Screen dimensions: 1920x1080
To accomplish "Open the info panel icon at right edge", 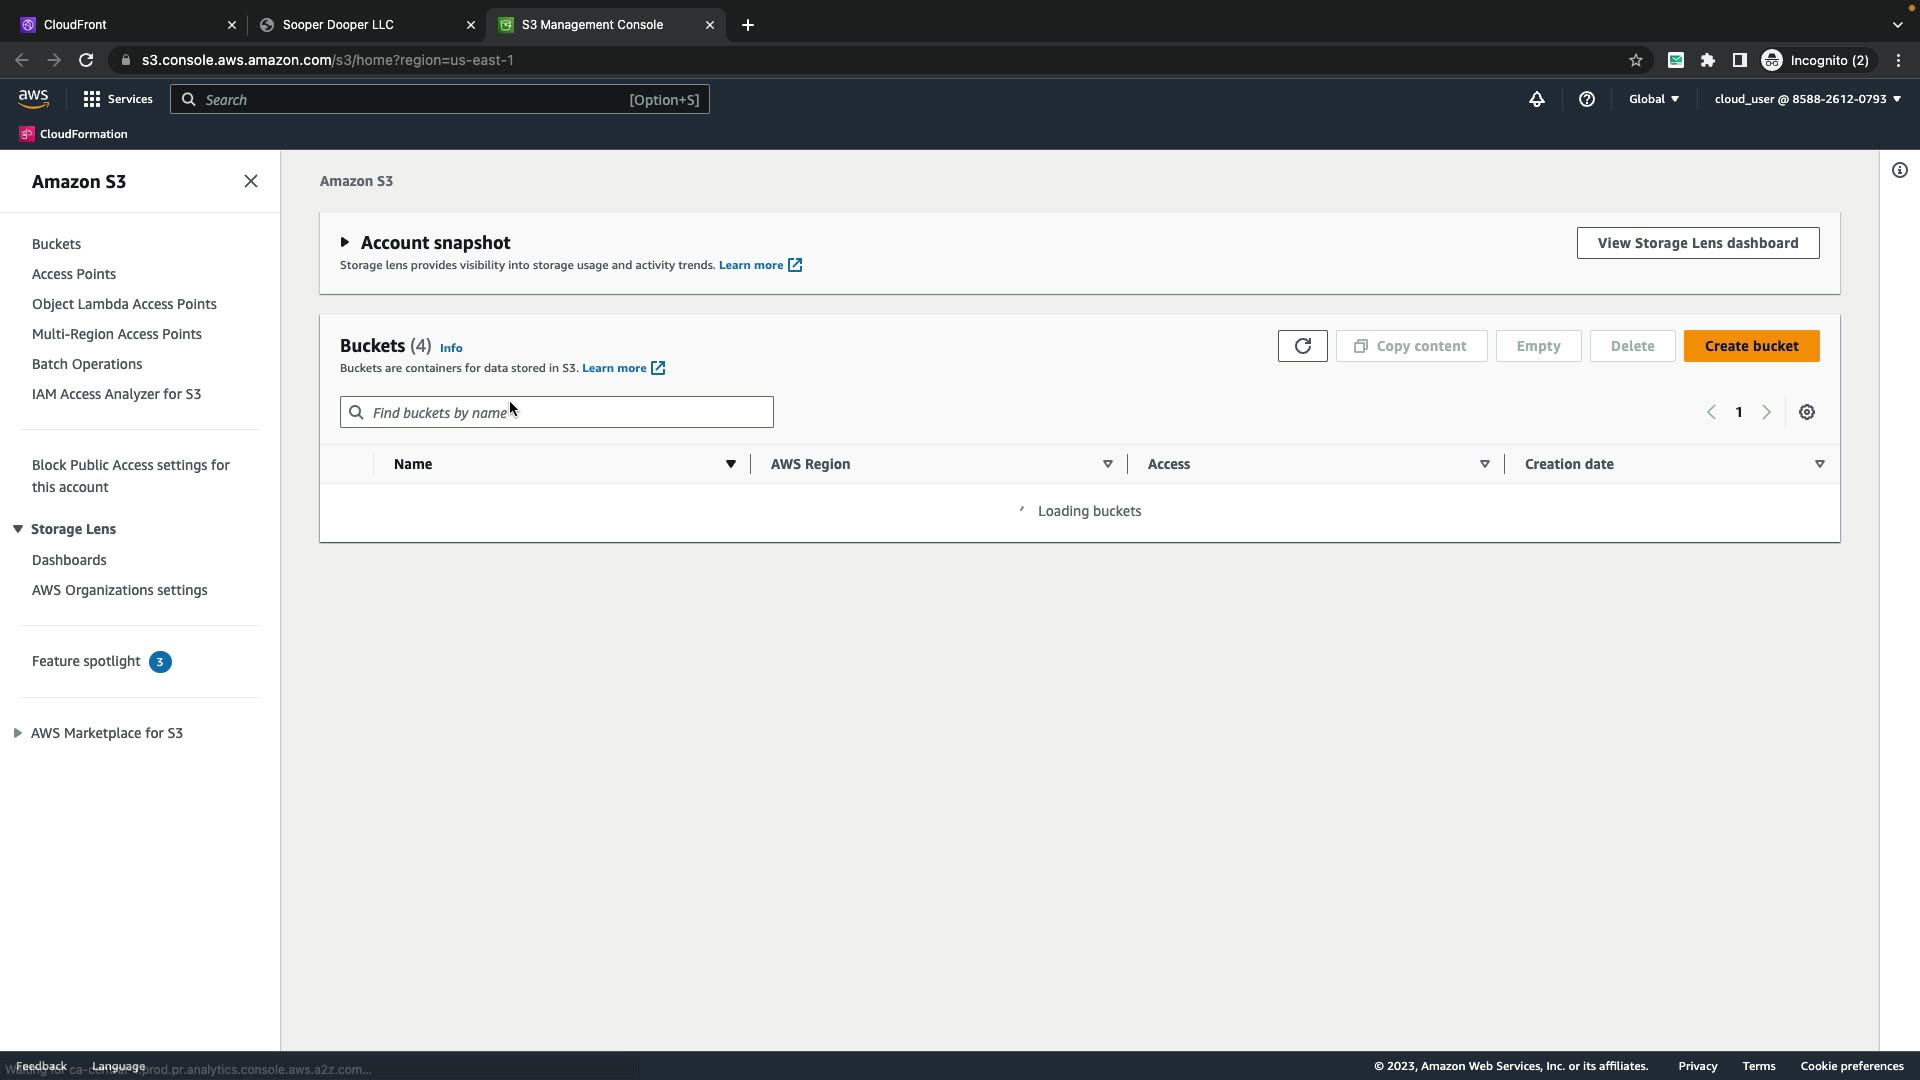I will click(1899, 170).
